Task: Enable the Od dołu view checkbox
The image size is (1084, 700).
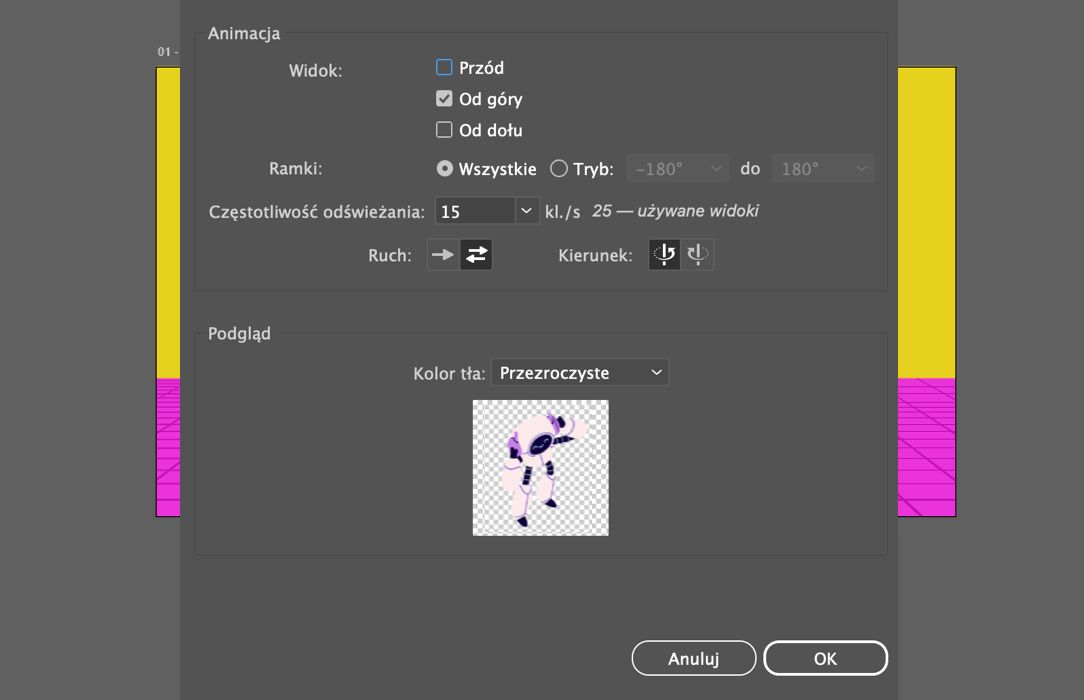Action: (x=445, y=130)
